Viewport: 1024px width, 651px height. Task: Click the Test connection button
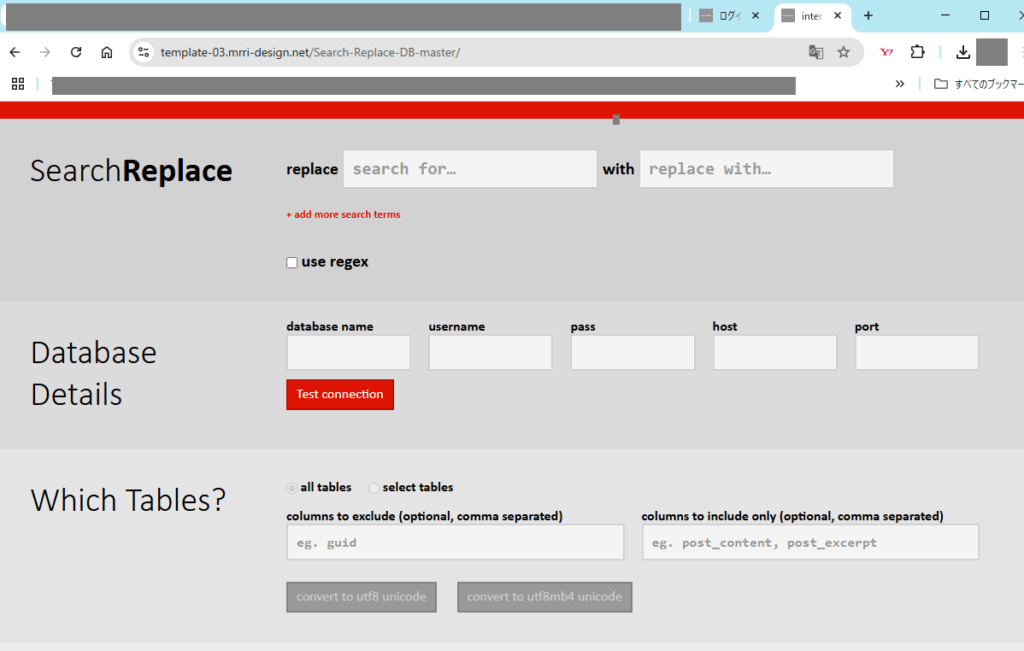tap(340, 394)
